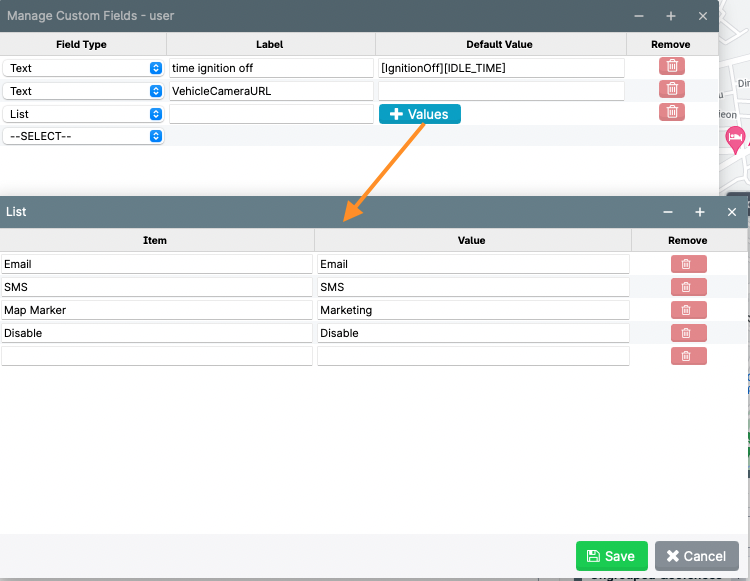This screenshot has width=750, height=581.
Task: Click the Label column header
Action: 270,44
